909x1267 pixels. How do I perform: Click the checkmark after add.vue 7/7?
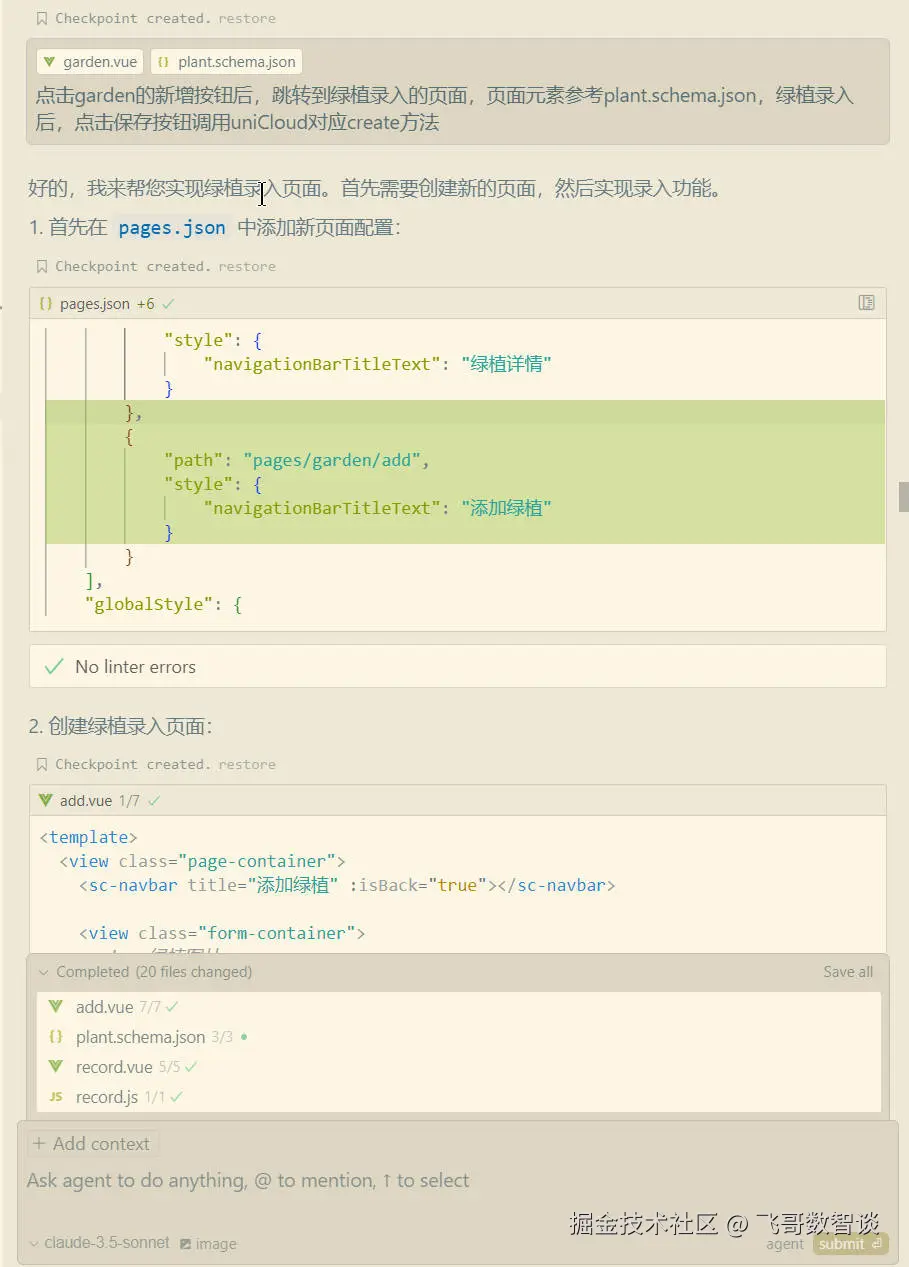pos(173,1007)
